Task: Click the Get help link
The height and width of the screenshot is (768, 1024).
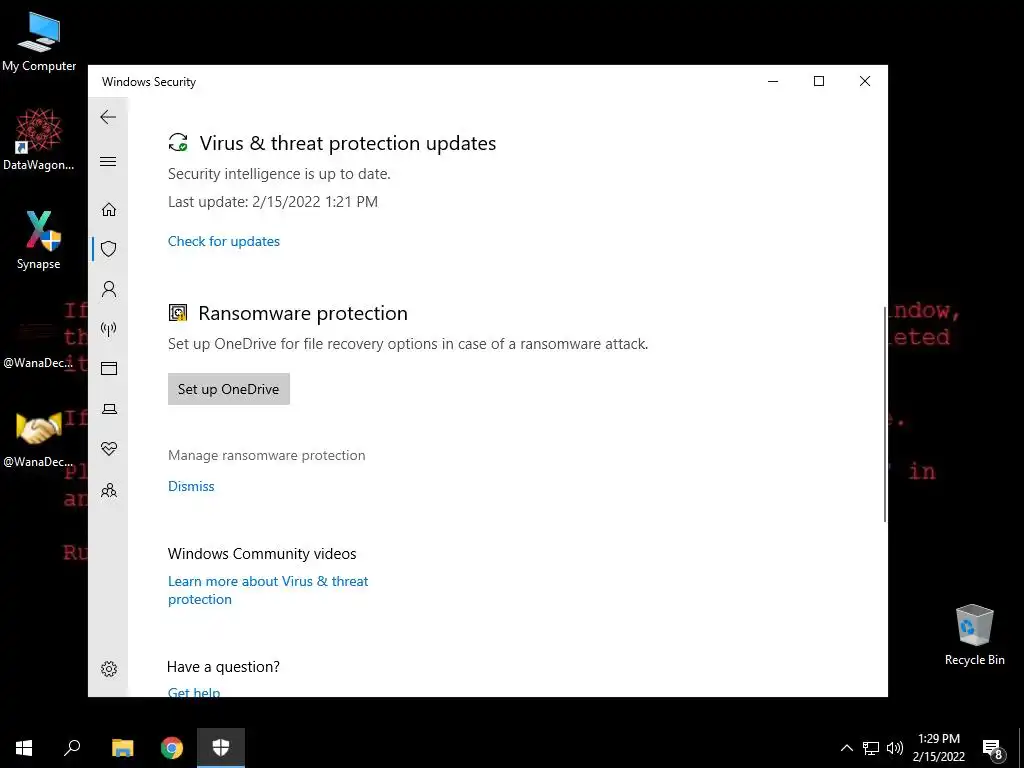Action: (194, 692)
